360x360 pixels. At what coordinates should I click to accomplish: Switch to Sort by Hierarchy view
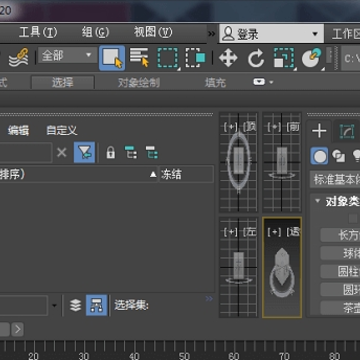tap(97, 305)
